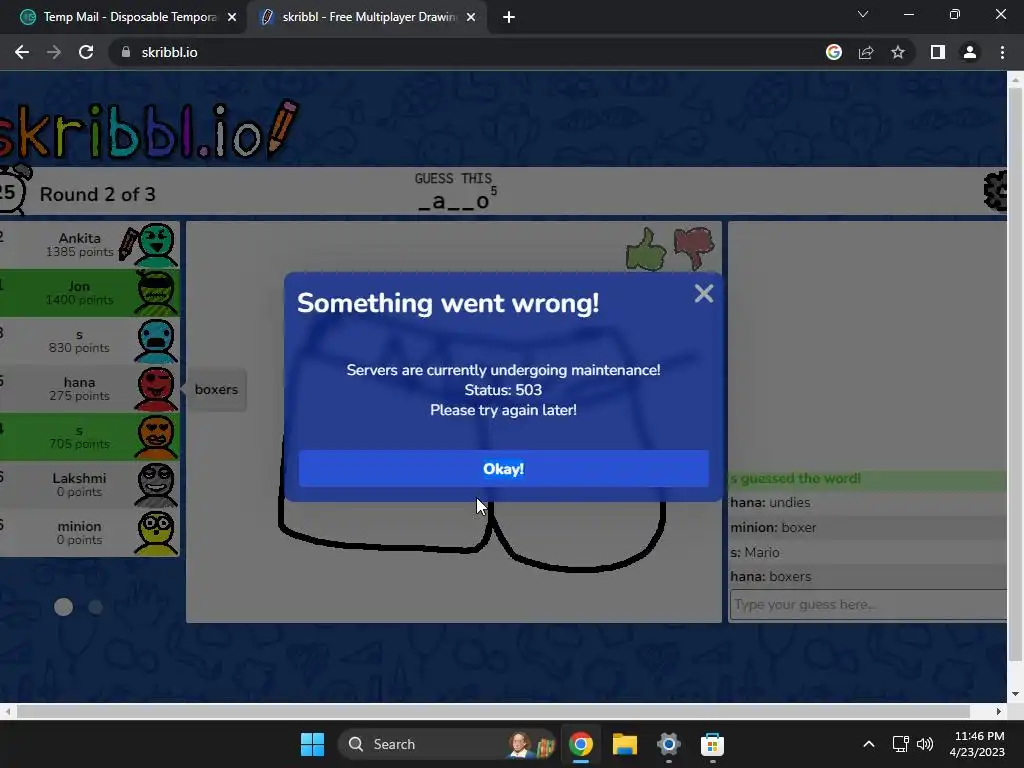Click Lakshmi's gray avatar
1024x768 pixels.
(156, 485)
